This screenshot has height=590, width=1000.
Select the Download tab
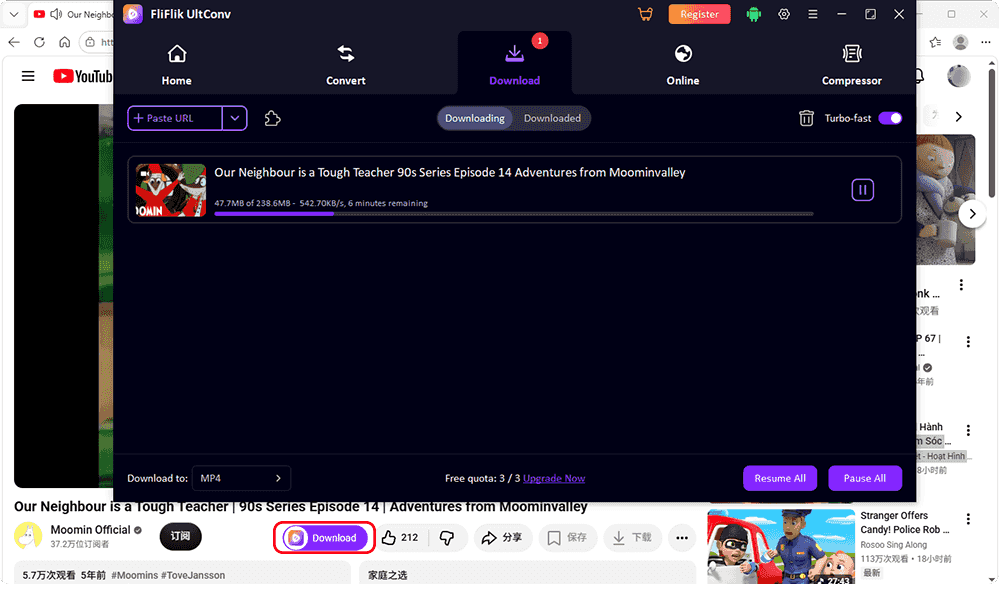tap(514, 64)
